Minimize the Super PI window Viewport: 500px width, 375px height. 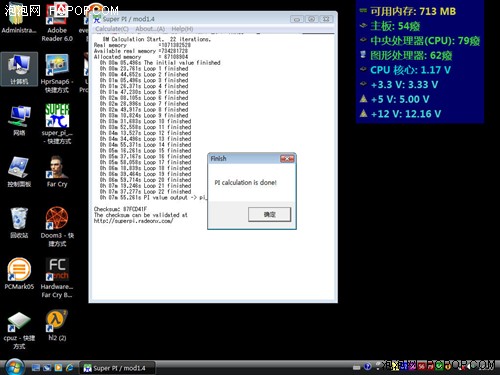point(297,19)
